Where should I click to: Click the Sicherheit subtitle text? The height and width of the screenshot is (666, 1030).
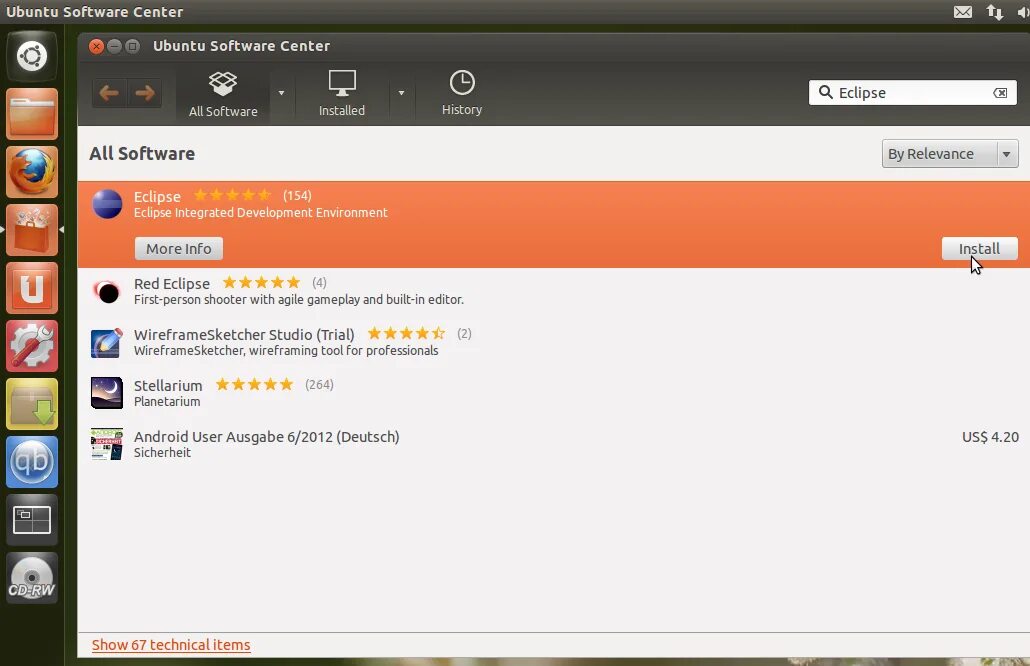[162, 453]
